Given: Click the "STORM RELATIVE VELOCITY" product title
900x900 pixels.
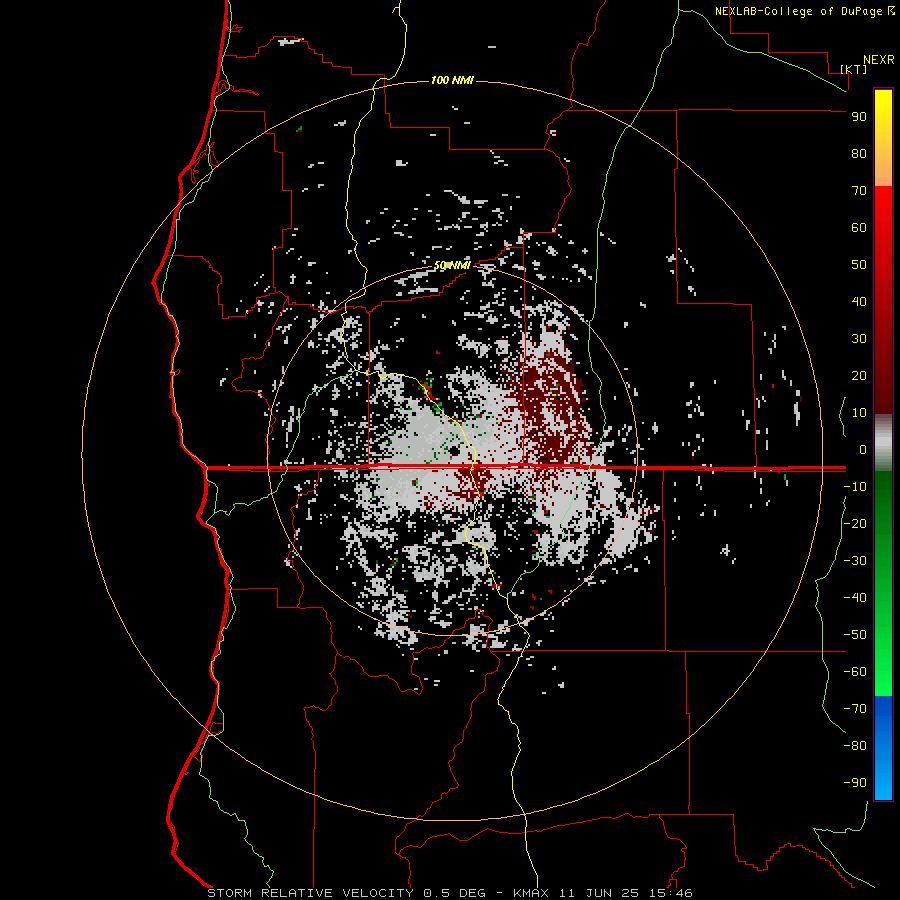Looking at the screenshot, I should coord(310,893).
